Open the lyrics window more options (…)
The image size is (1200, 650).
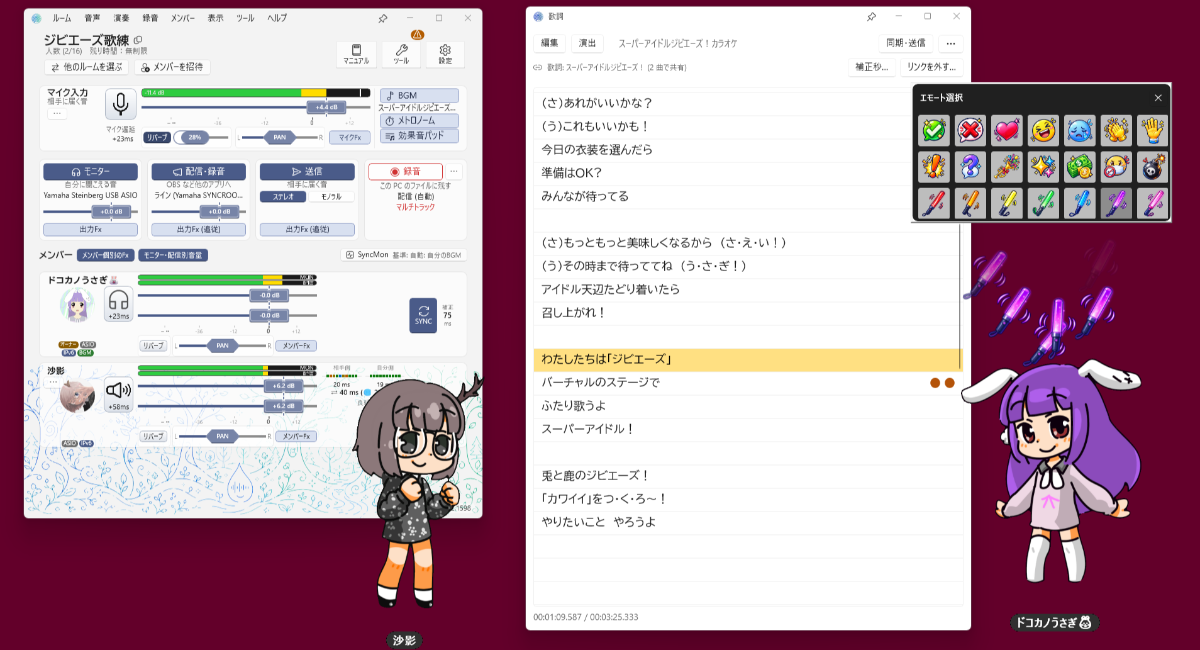tap(950, 43)
